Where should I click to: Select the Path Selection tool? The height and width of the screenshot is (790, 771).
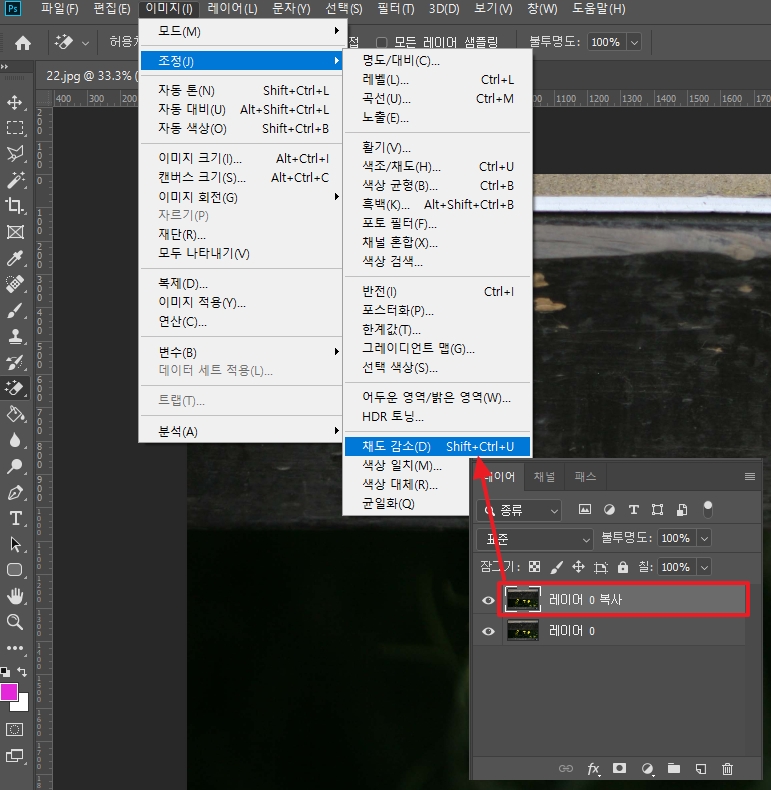click(x=15, y=544)
